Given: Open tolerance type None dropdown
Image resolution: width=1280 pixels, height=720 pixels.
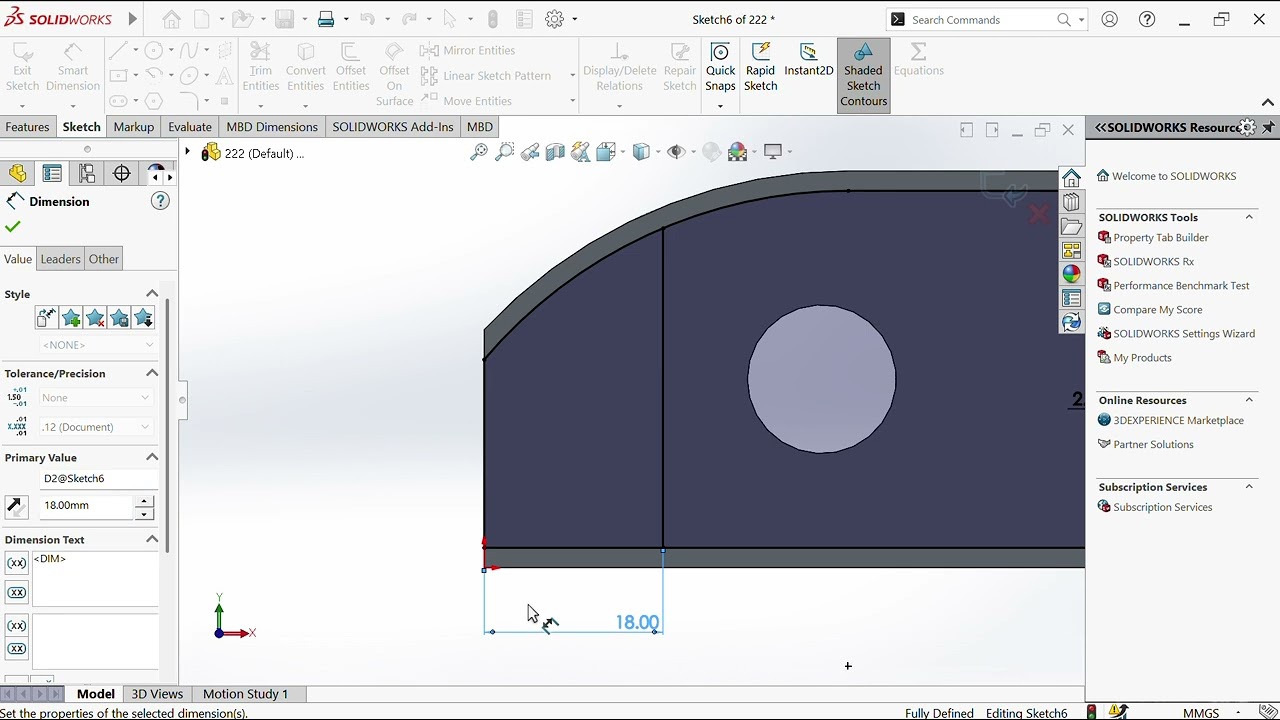Looking at the screenshot, I should pos(96,398).
